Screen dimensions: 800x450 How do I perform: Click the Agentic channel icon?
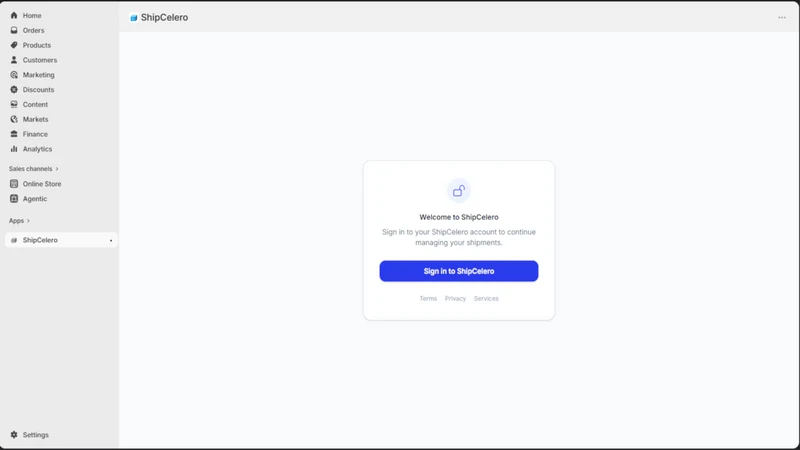(x=14, y=198)
